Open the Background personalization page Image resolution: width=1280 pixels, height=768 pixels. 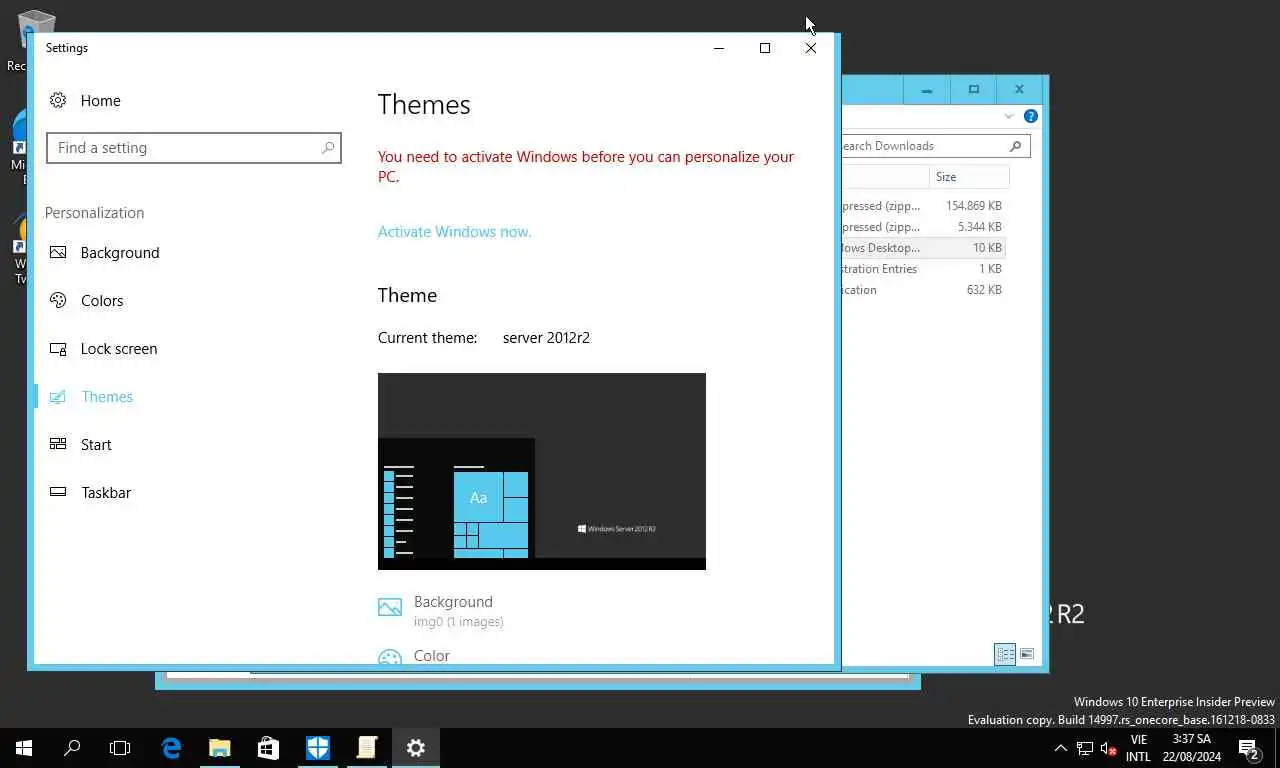pyautogui.click(x=104, y=253)
